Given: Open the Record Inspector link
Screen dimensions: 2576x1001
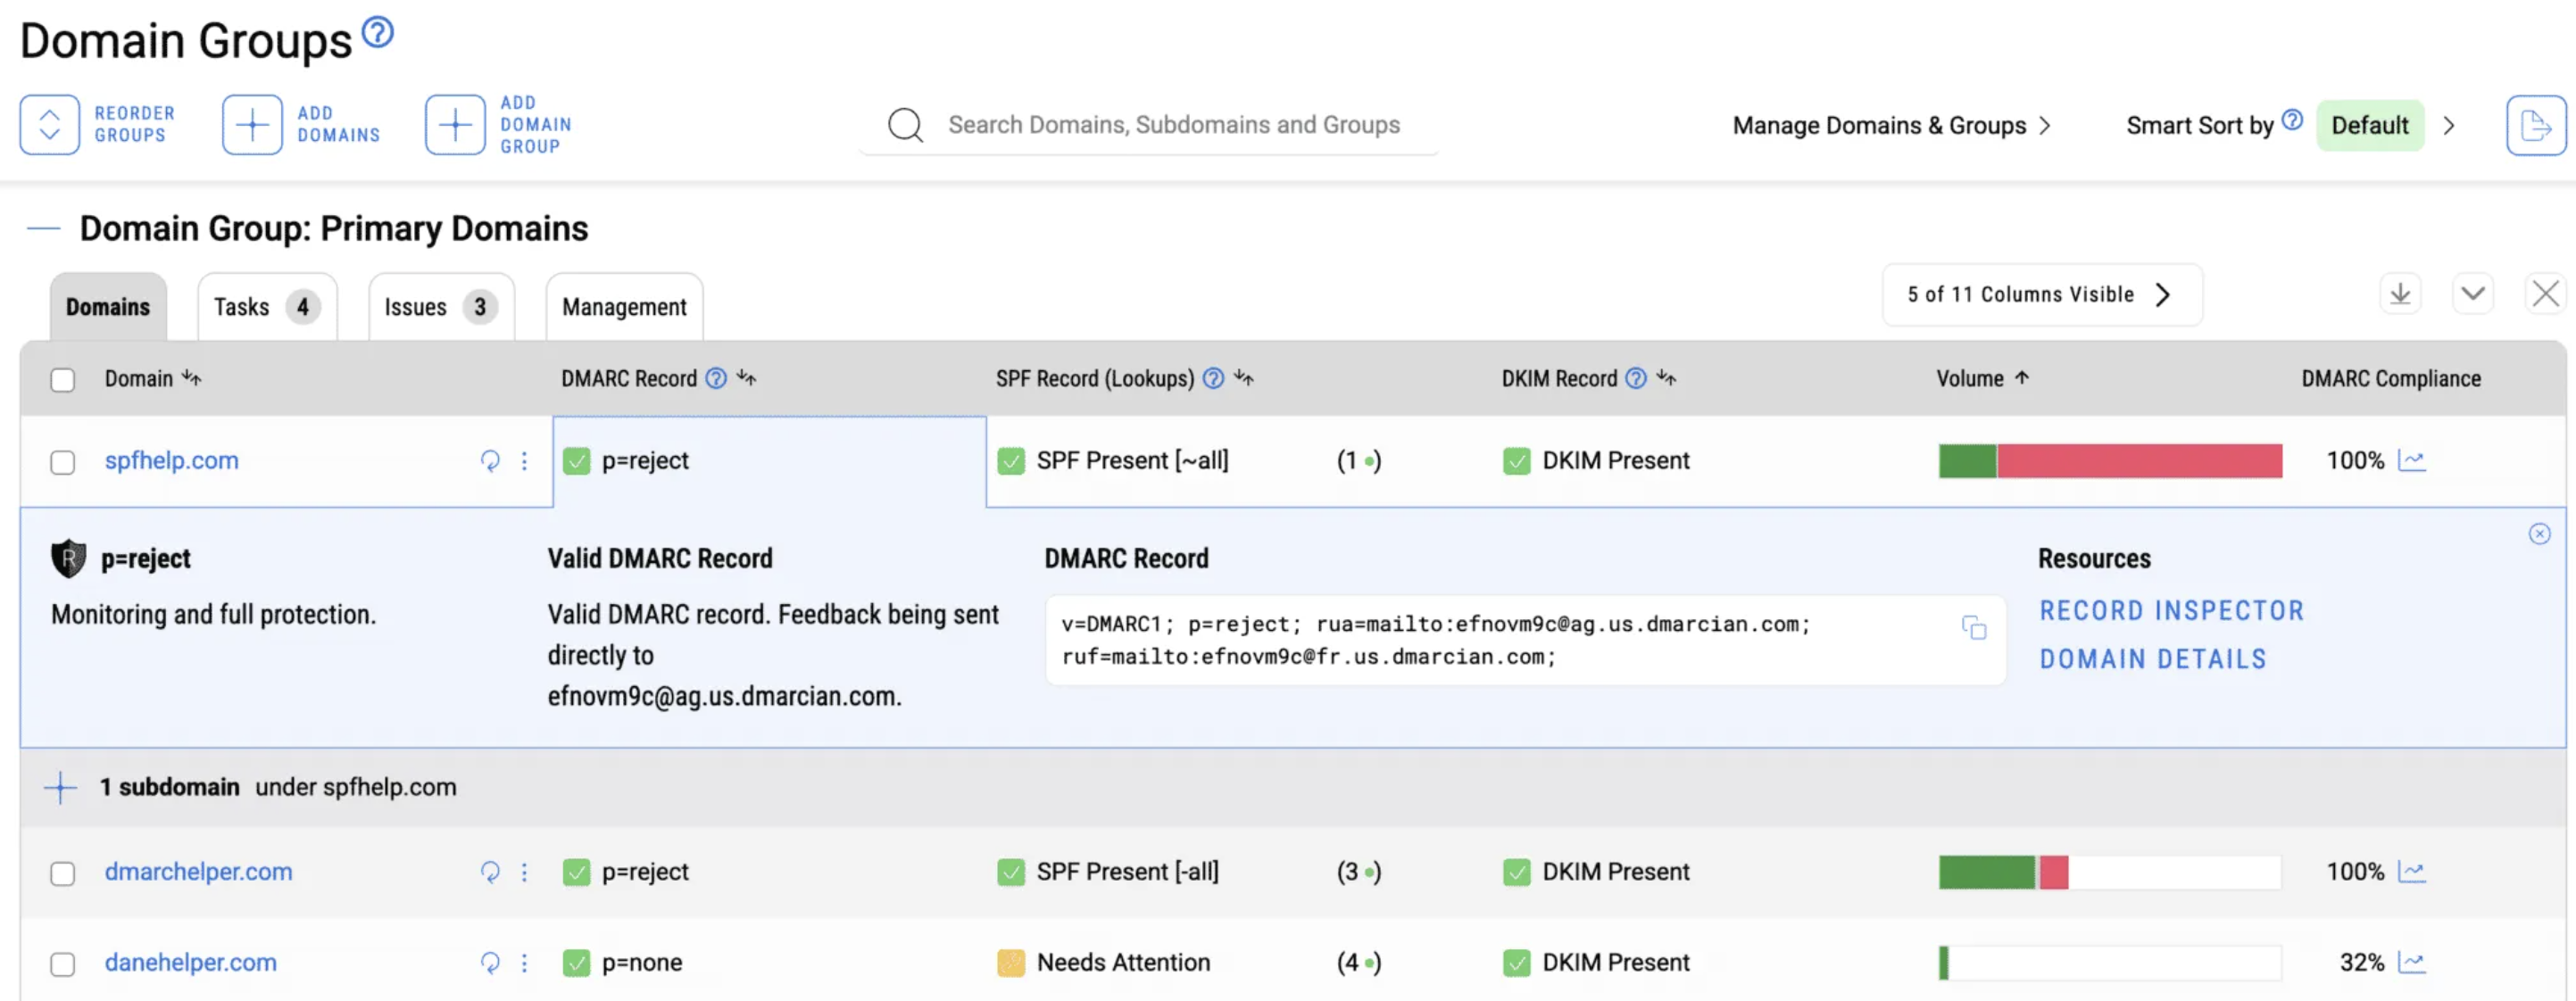Looking at the screenshot, I should pos(2171,611).
